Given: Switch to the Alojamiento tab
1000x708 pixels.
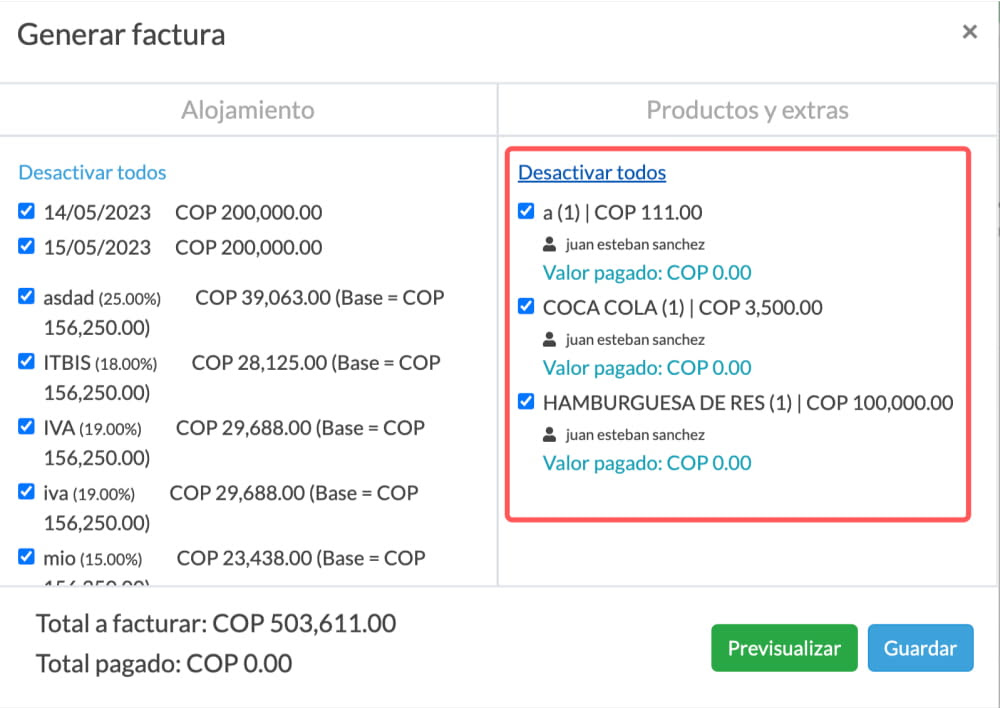Looking at the screenshot, I should [248, 110].
